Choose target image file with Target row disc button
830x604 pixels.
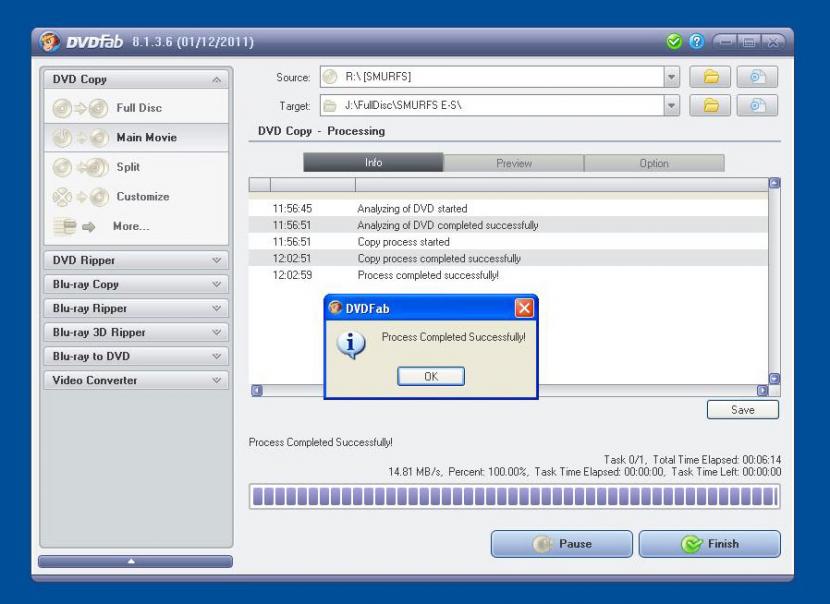[x=757, y=105]
